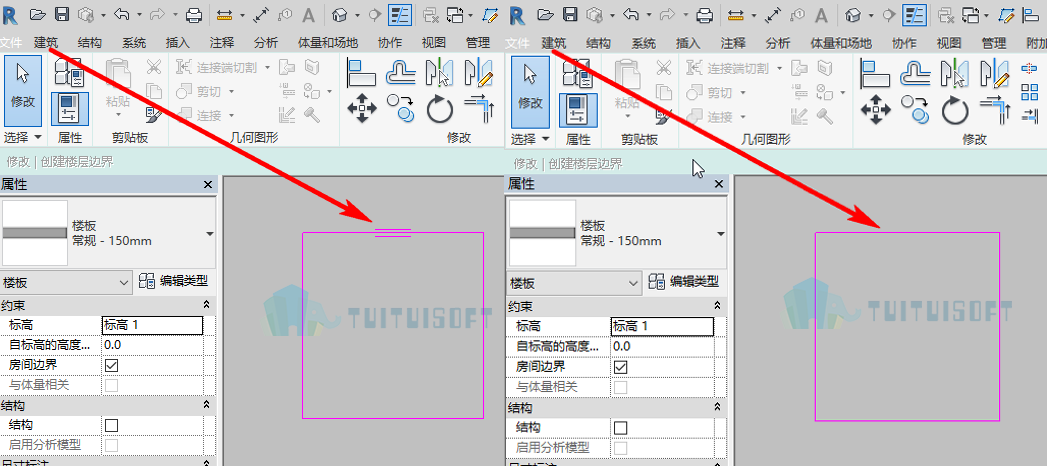Image resolution: width=1047 pixels, height=466 pixels.
Task: Enable 结构 checkbox in right Properties panel
Action: click(620, 427)
